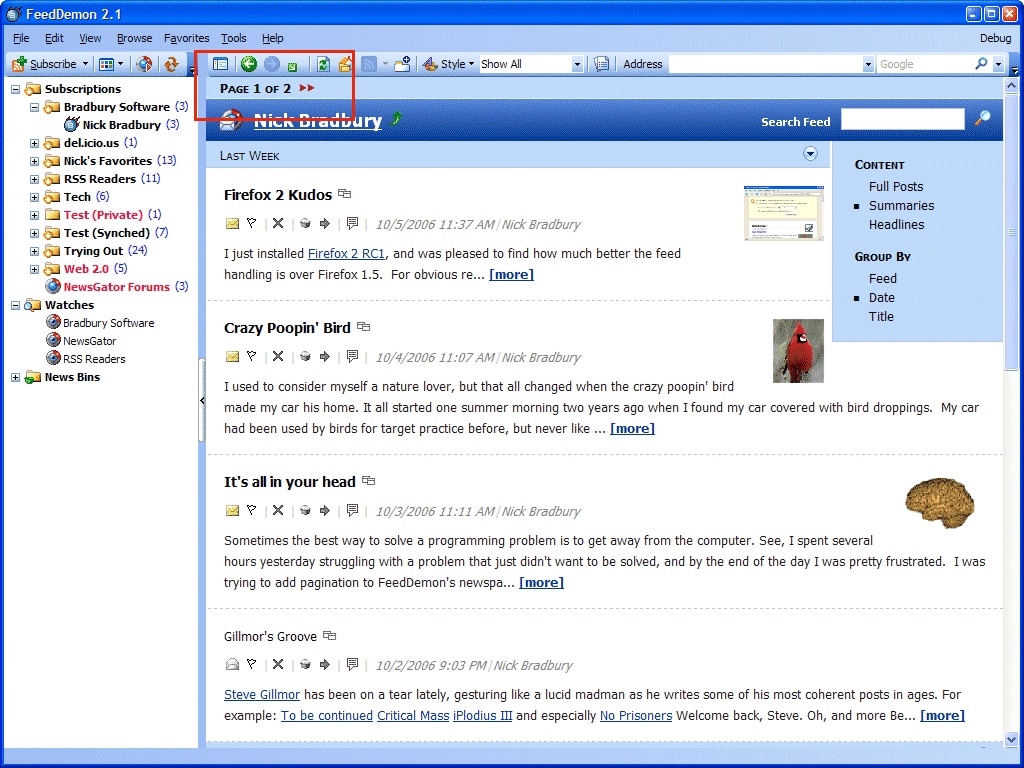Viewport: 1024px width, 768px height.
Task: Click the scroll down arrow of the newspaper
Action: 1012,739
